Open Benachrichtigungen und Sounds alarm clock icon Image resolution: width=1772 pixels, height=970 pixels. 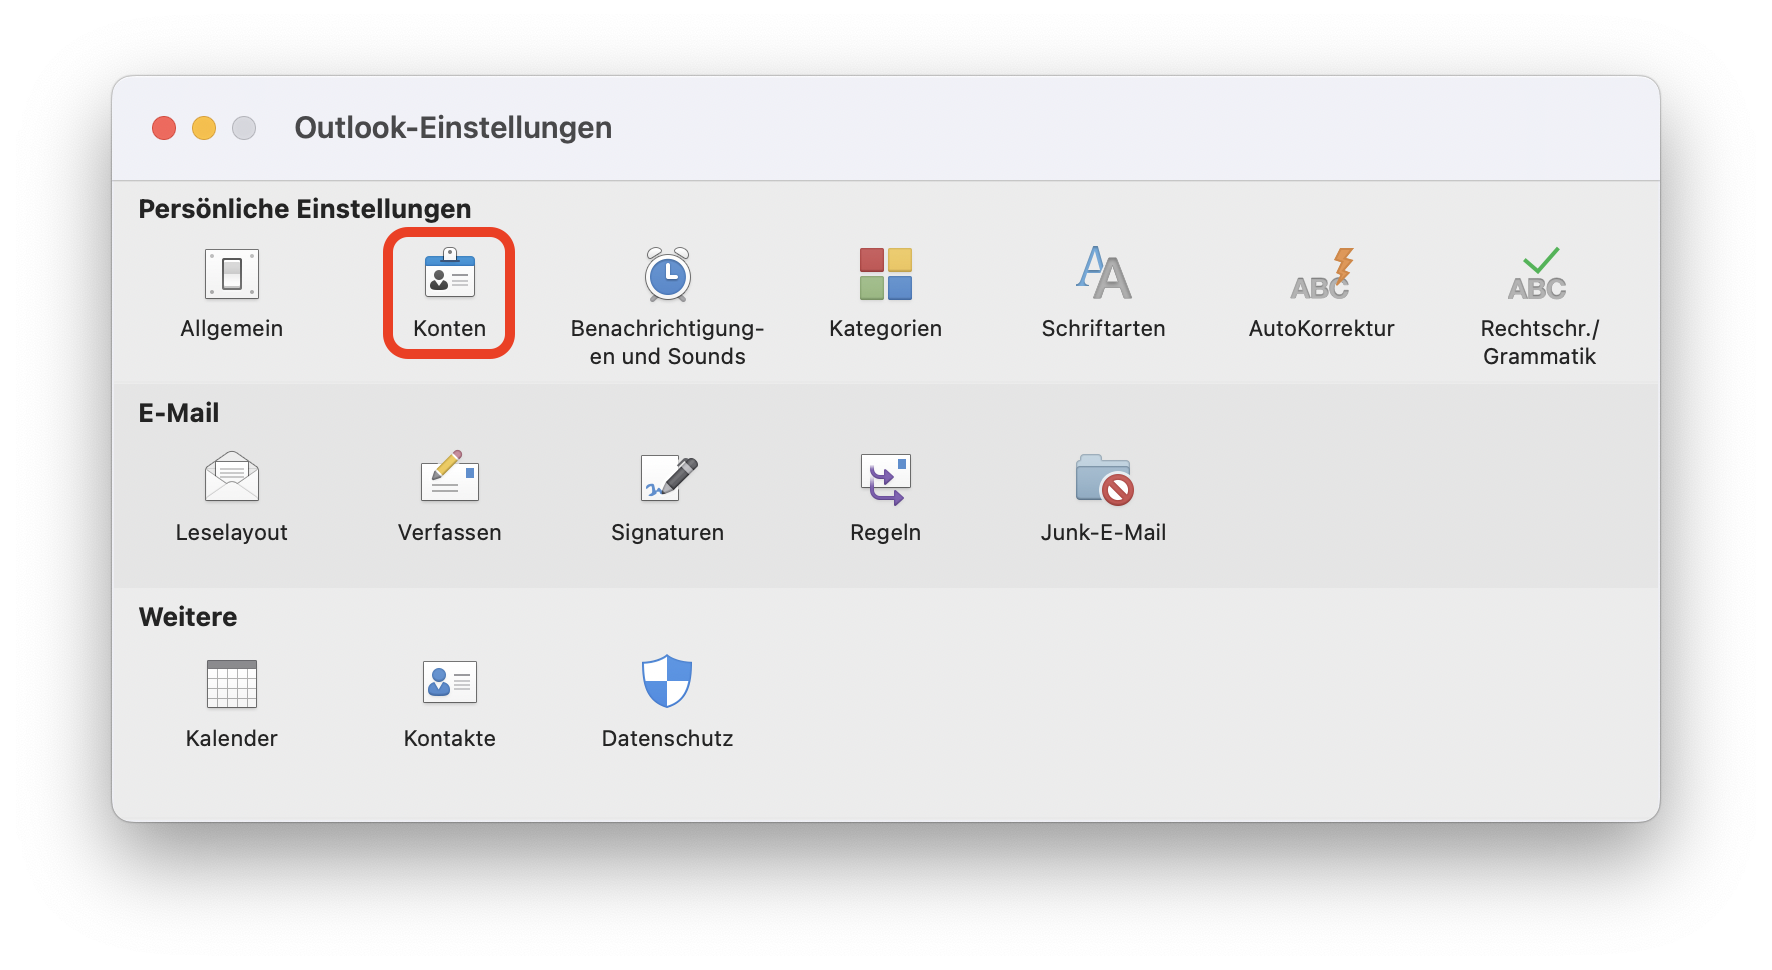point(668,274)
